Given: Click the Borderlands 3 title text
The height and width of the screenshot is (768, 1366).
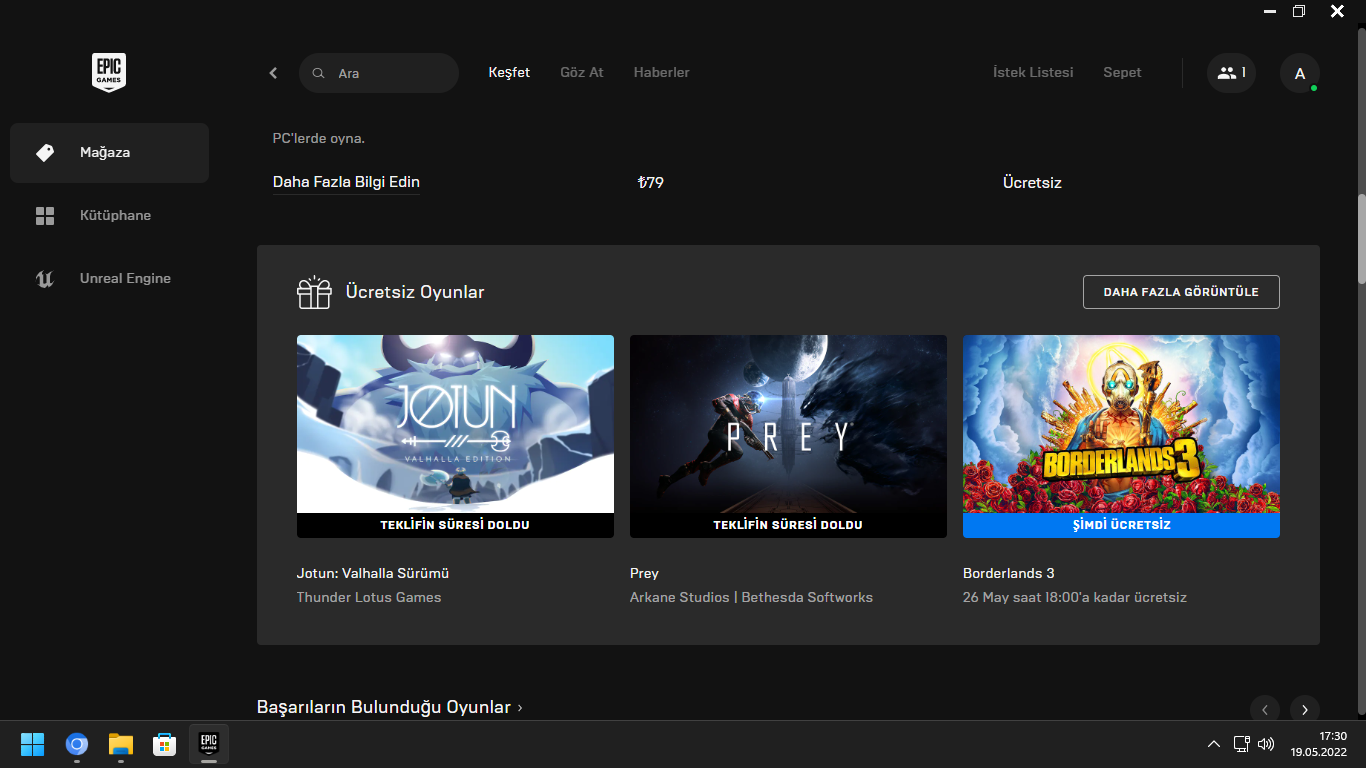Looking at the screenshot, I should (x=1009, y=574).
